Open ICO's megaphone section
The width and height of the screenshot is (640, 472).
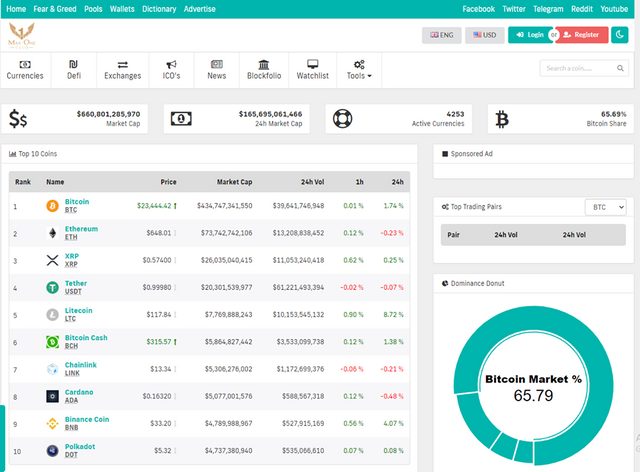point(171,70)
